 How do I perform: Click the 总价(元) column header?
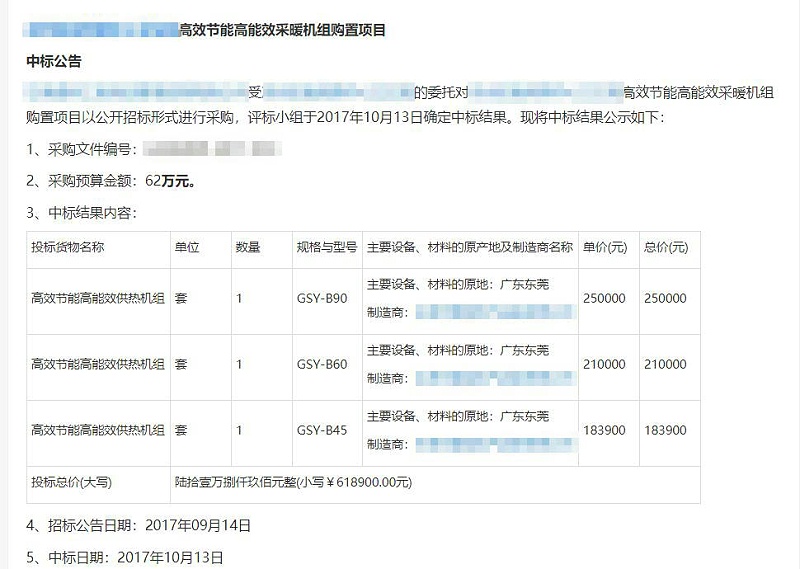[666, 247]
